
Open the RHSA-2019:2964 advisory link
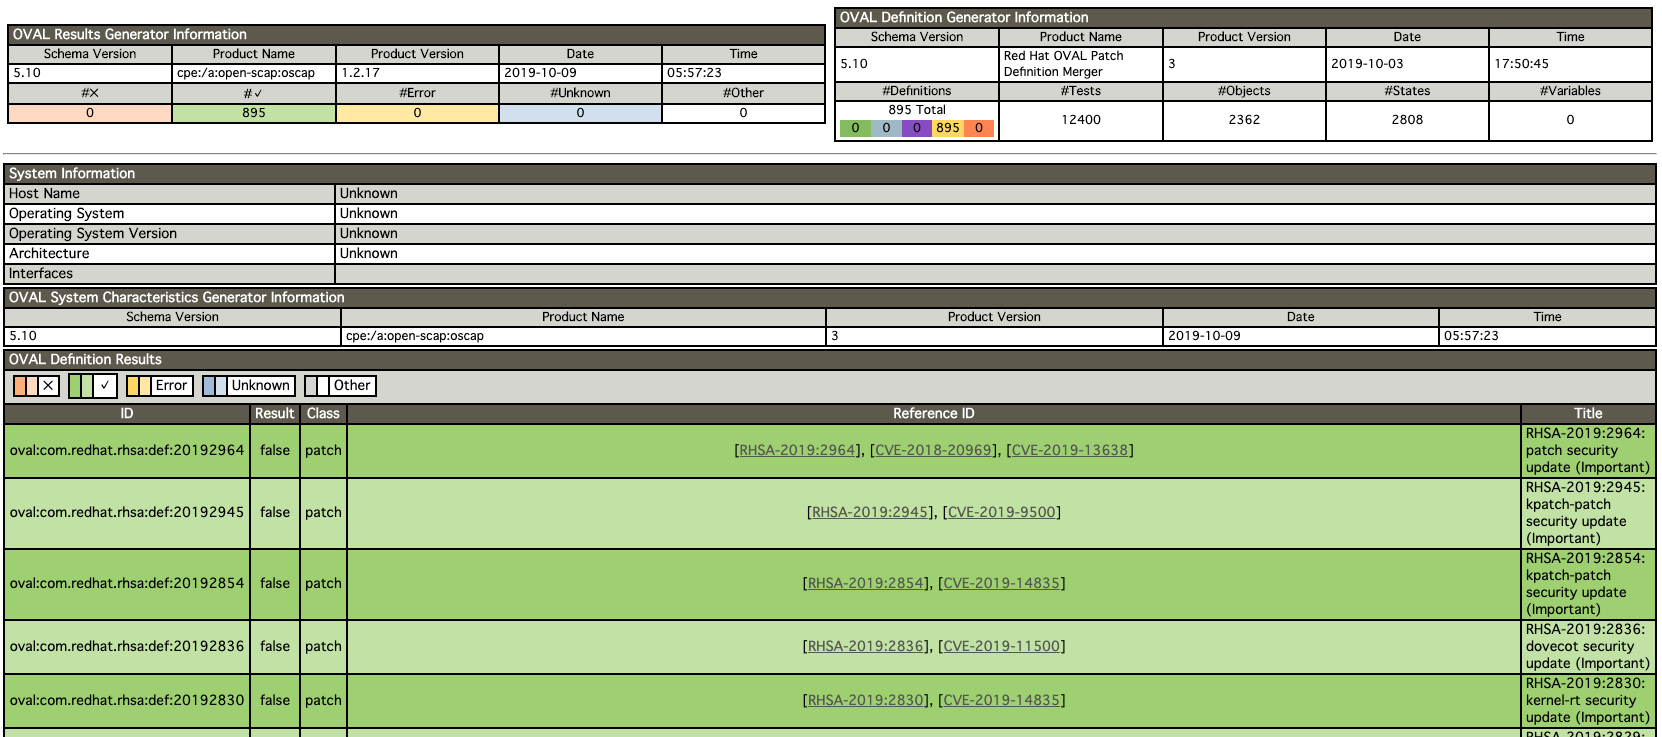[798, 450]
